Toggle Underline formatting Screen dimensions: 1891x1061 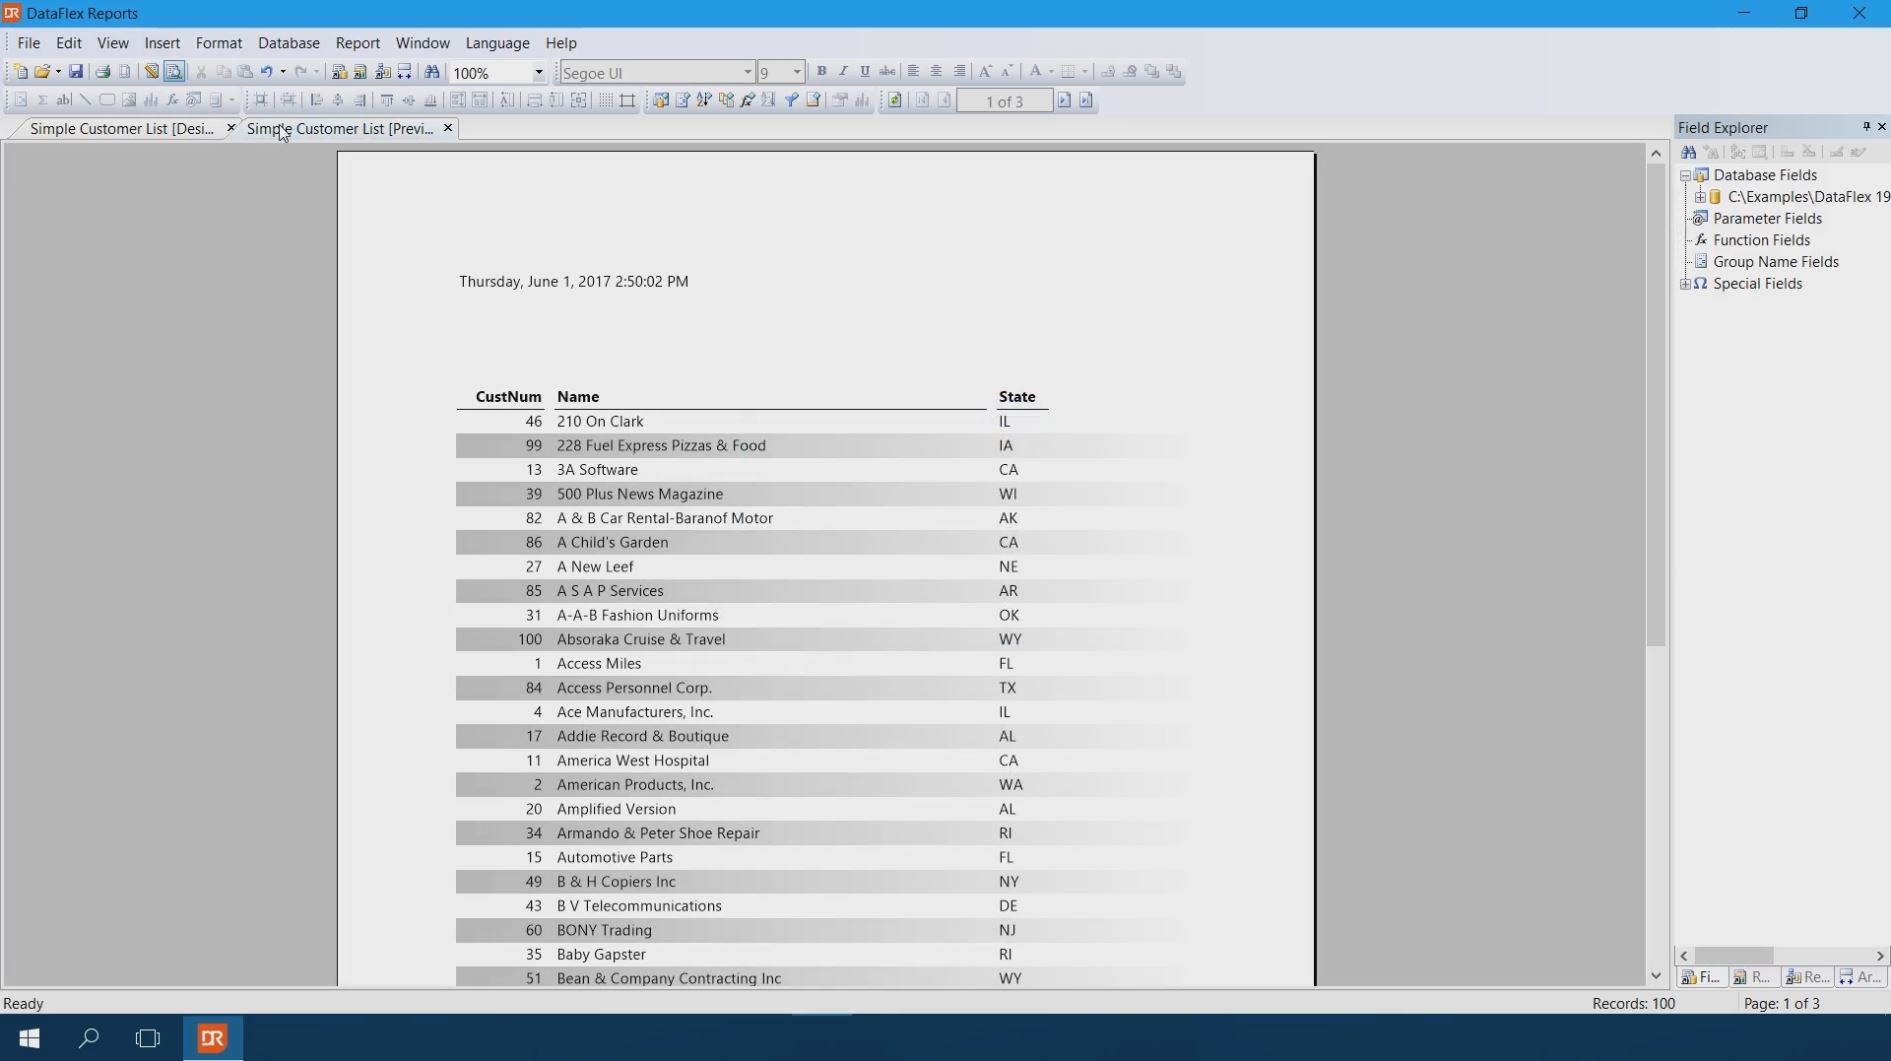pos(865,72)
